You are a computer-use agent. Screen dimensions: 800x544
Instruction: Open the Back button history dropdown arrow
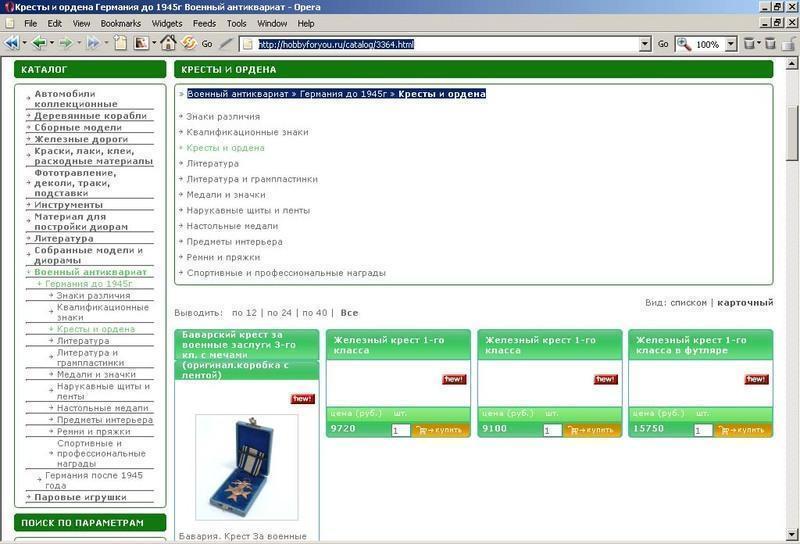point(51,43)
